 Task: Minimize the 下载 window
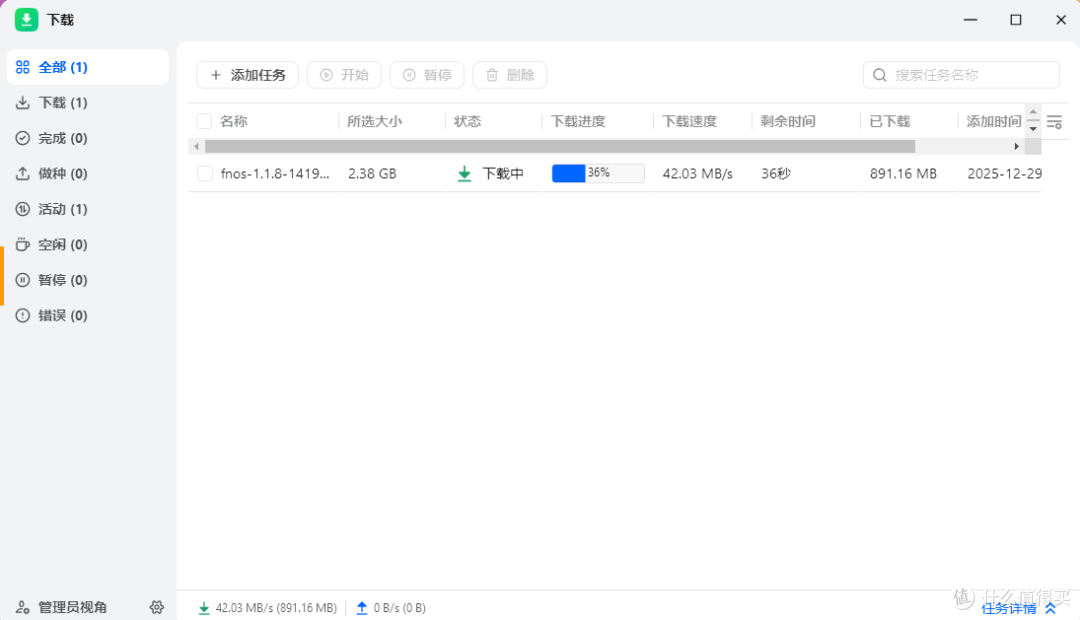(970, 20)
